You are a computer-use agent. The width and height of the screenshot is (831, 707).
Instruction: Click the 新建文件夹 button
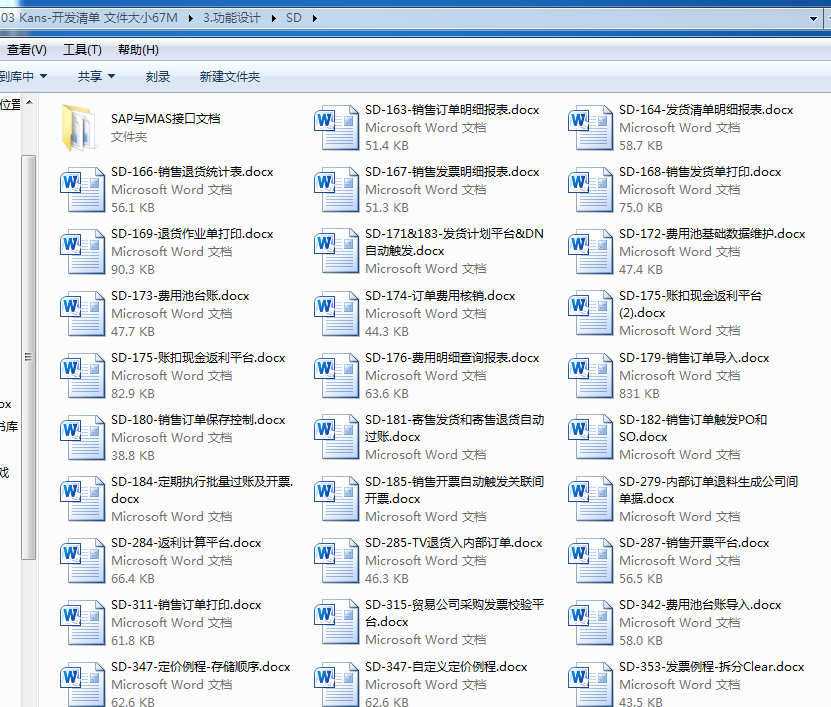tap(229, 76)
